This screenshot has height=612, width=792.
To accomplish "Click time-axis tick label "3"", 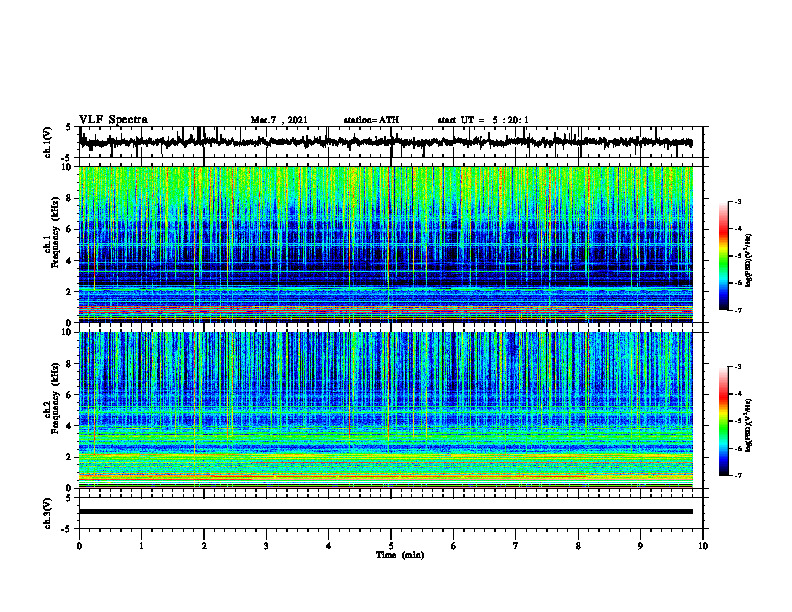I will pos(266,546).
